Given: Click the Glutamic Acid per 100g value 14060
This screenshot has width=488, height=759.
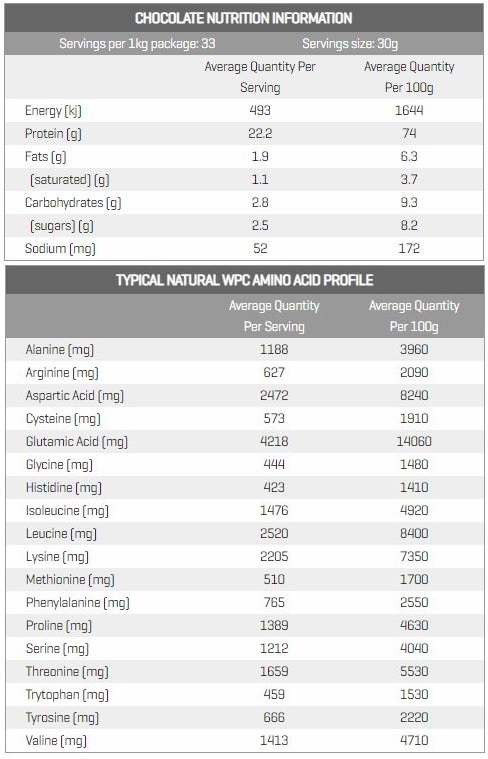Looking at the screenshot, I should tap(414, 441).
